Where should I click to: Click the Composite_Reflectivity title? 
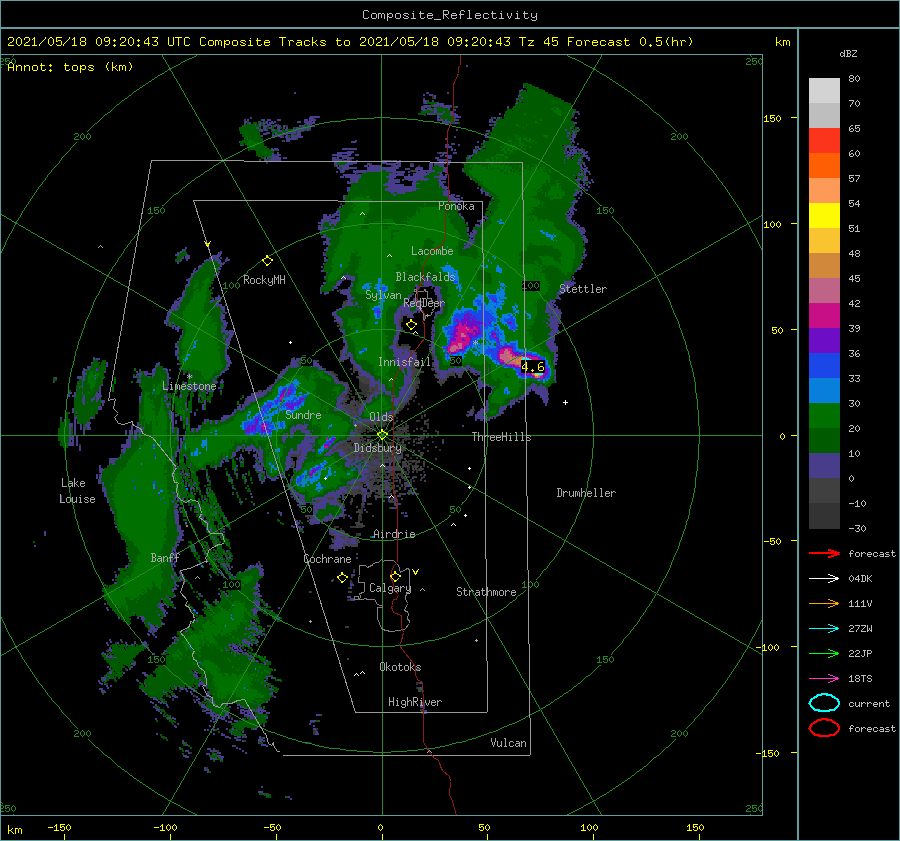[x=450, y=15]
